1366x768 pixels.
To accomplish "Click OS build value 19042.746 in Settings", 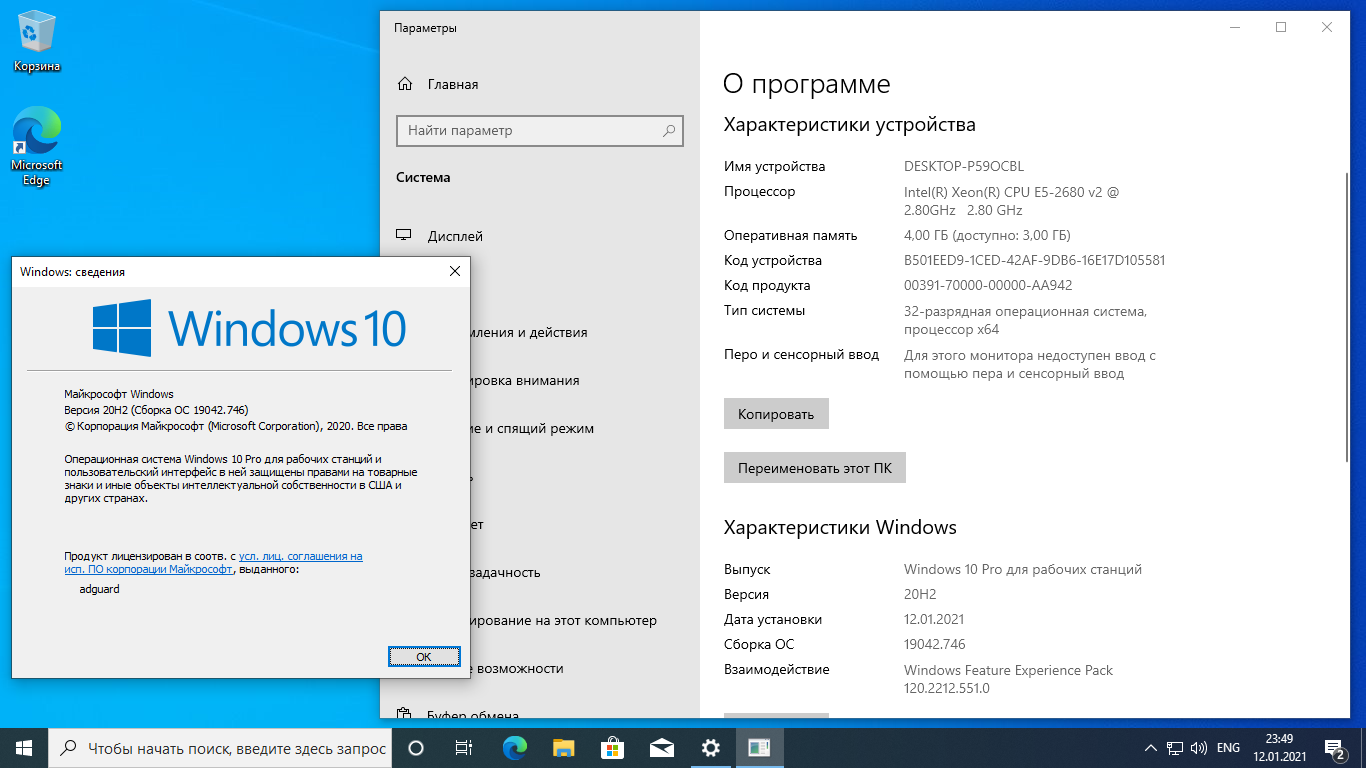I will pos(935,644).
